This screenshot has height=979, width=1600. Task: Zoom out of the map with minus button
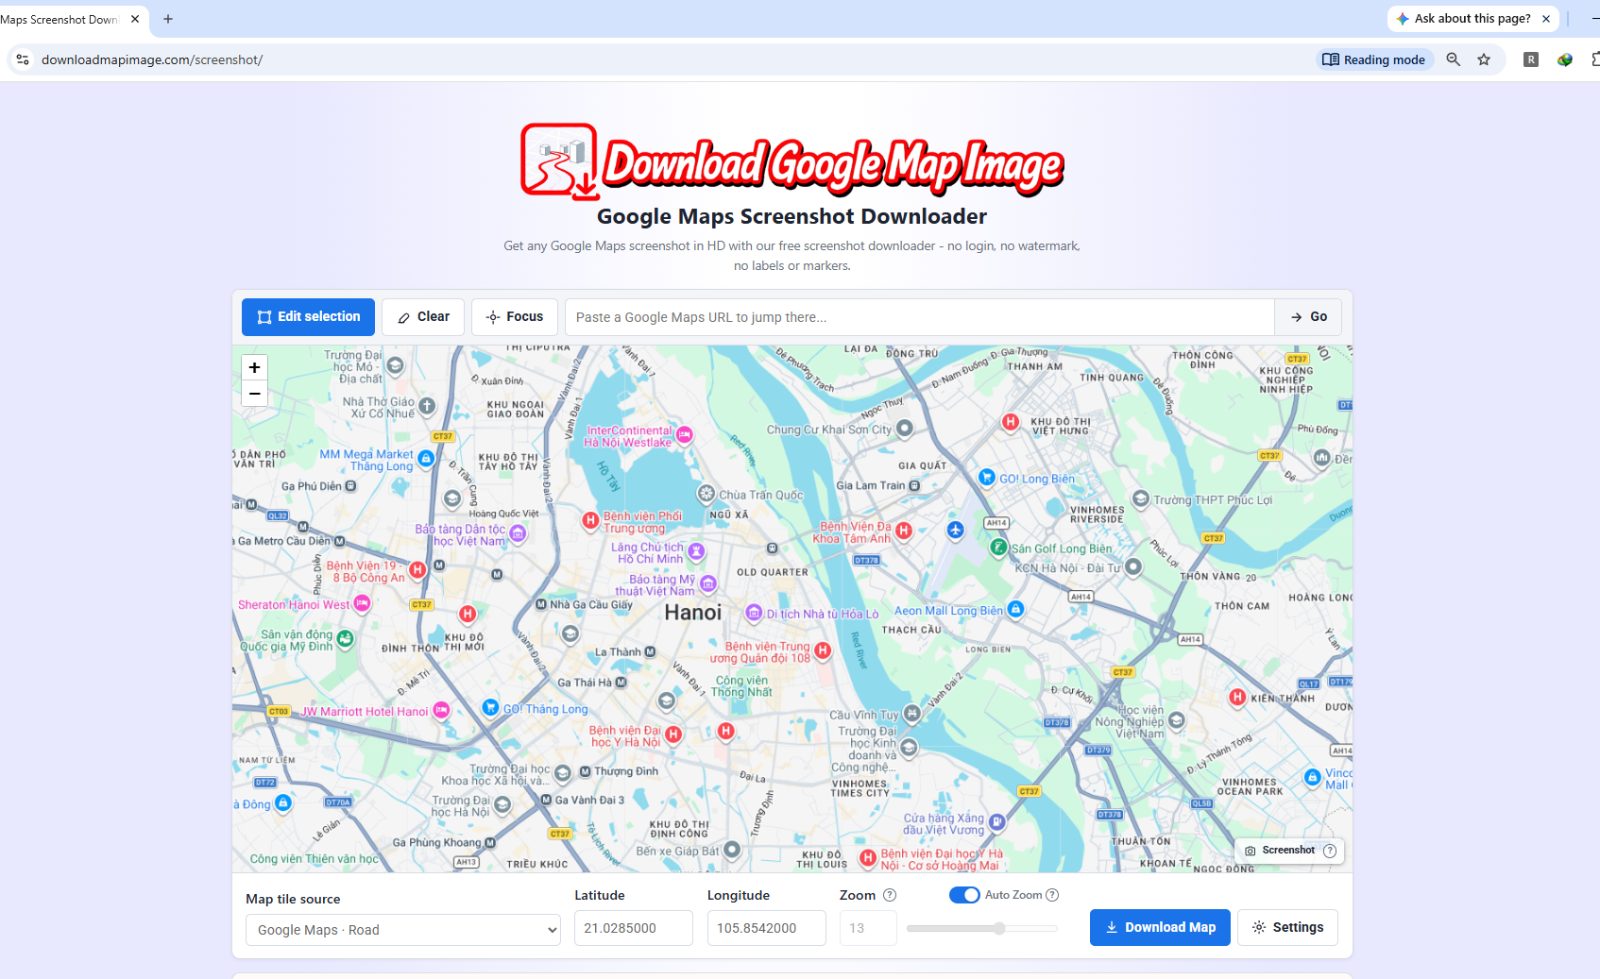(254, 394)
